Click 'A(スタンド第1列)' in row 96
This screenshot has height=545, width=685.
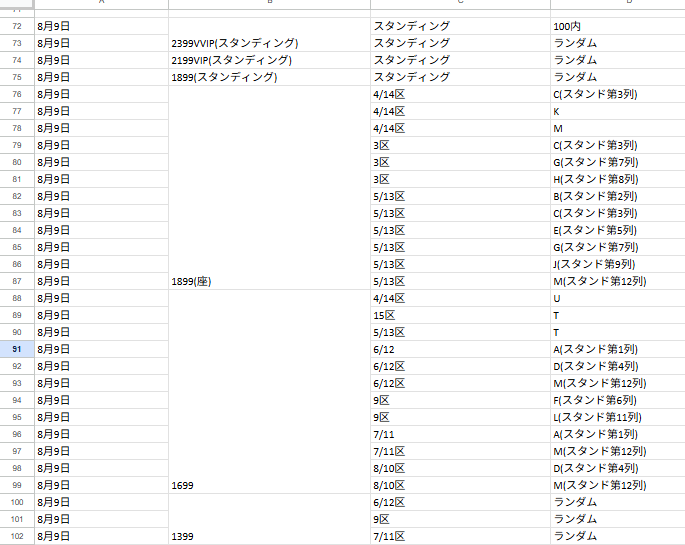click(x=618, y=435)
